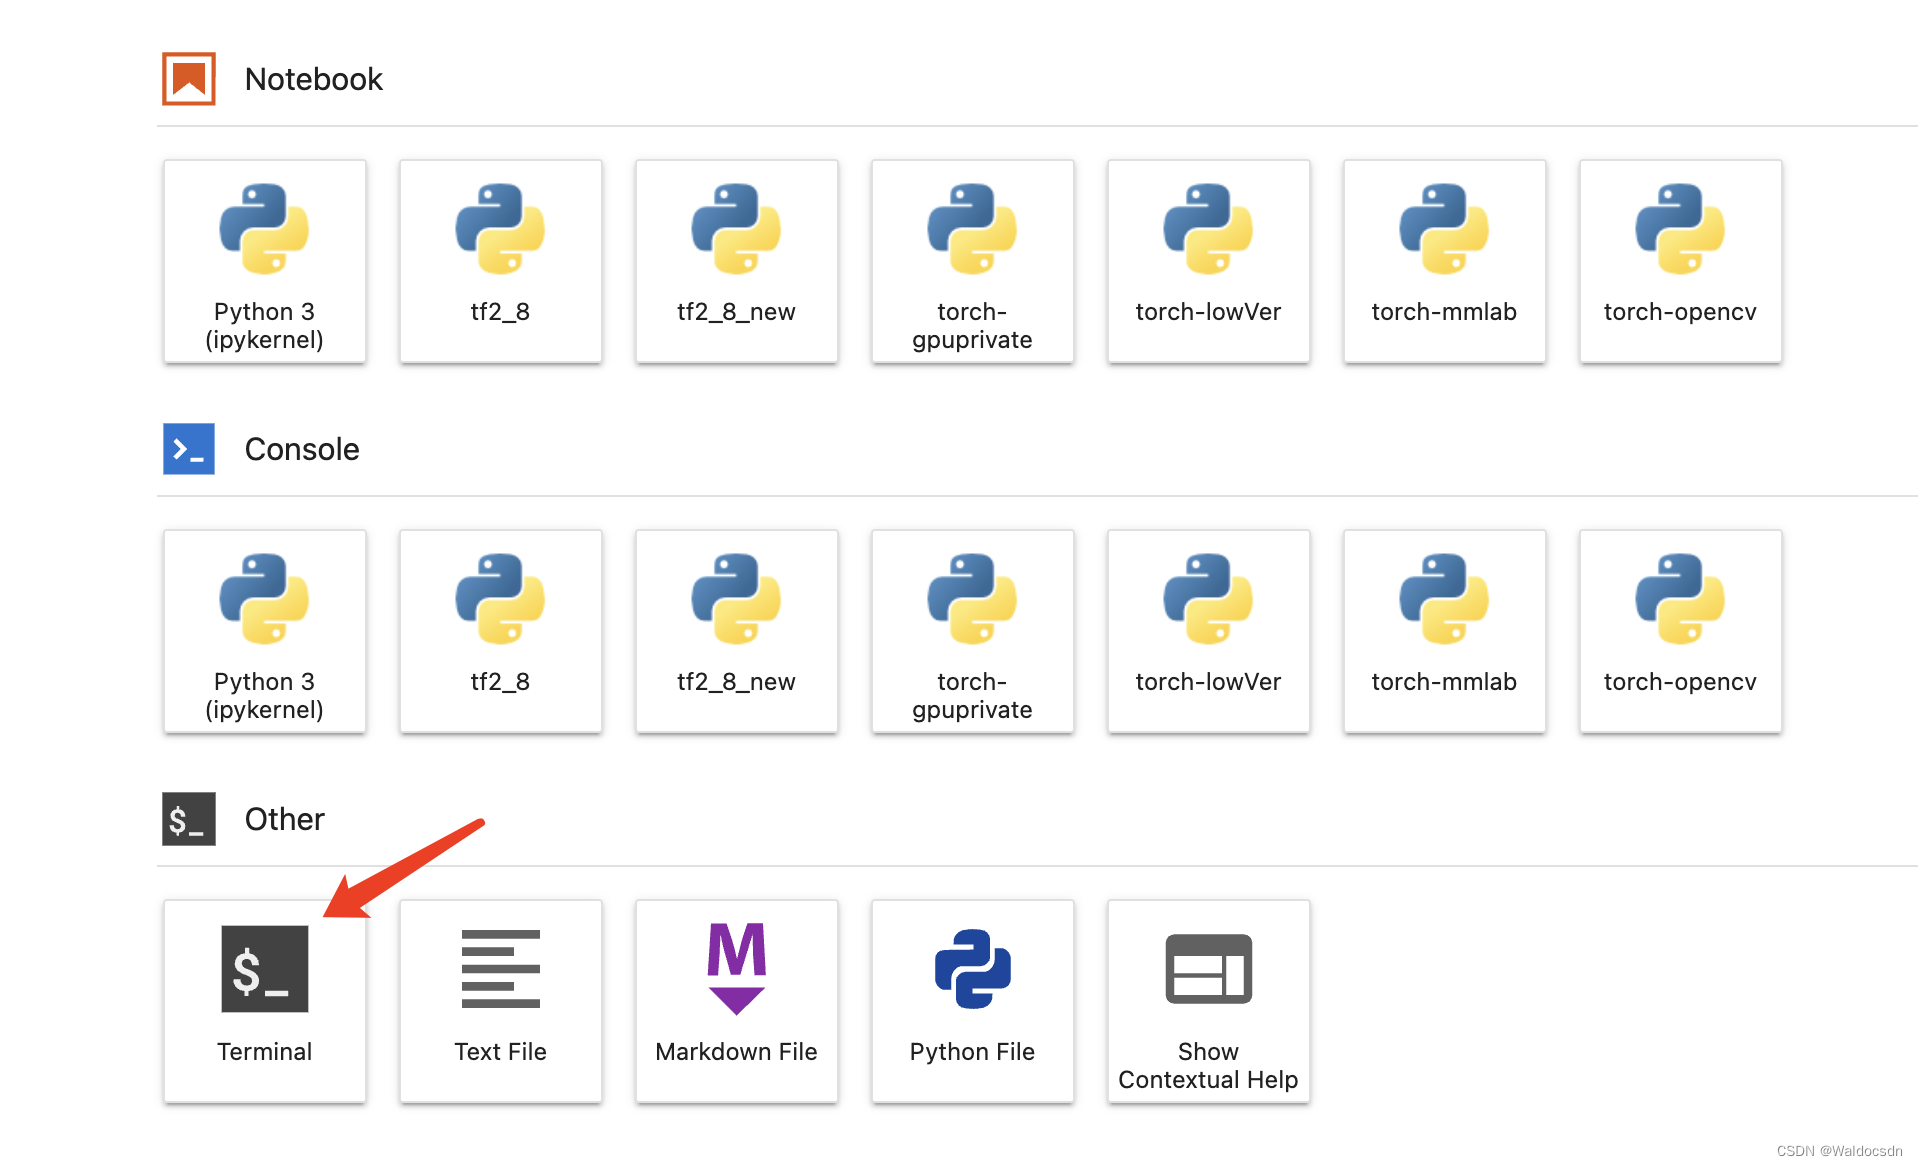Click the Console section prompt icon
The width and height of the screenshot is (1918, 1166).
[x=189, y=449]
